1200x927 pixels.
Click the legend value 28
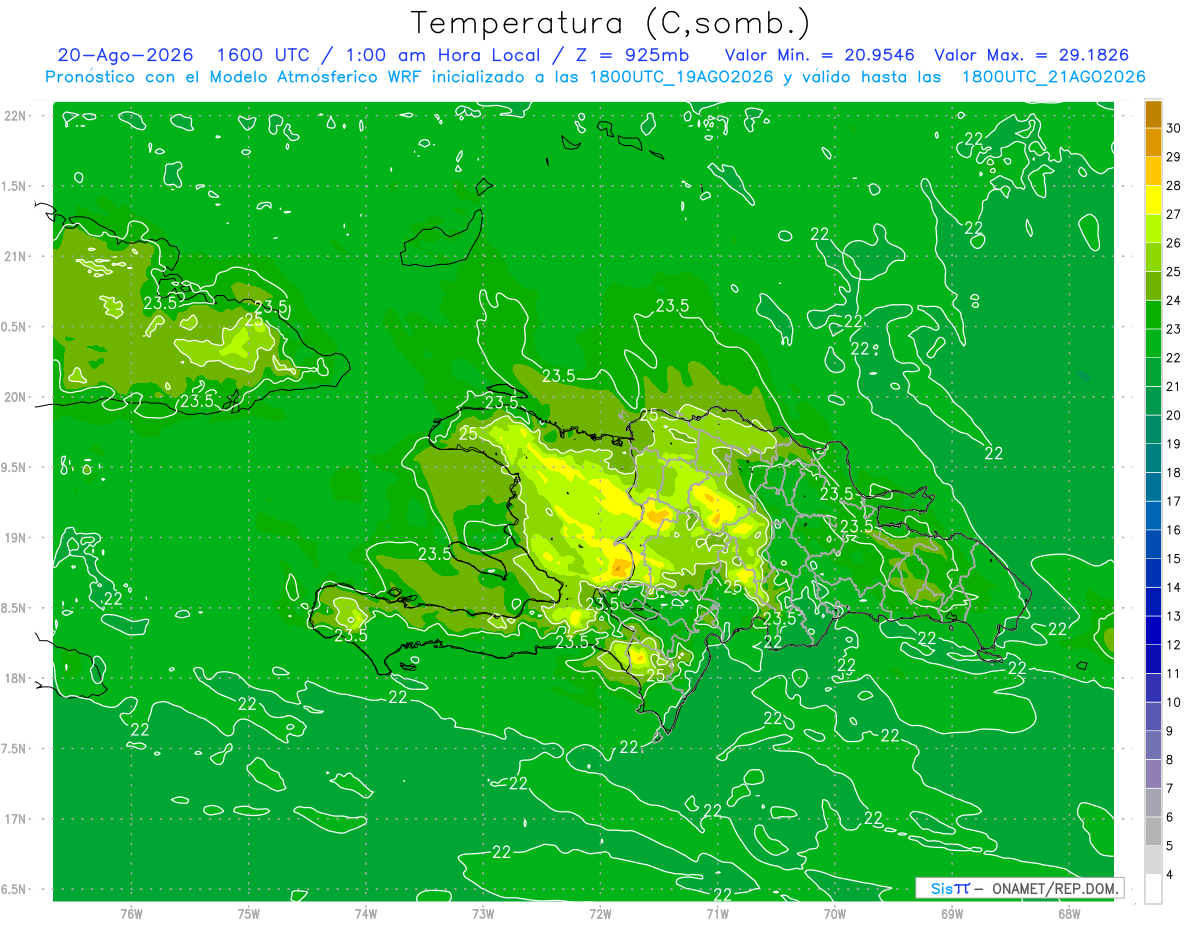coord(1173,185)
